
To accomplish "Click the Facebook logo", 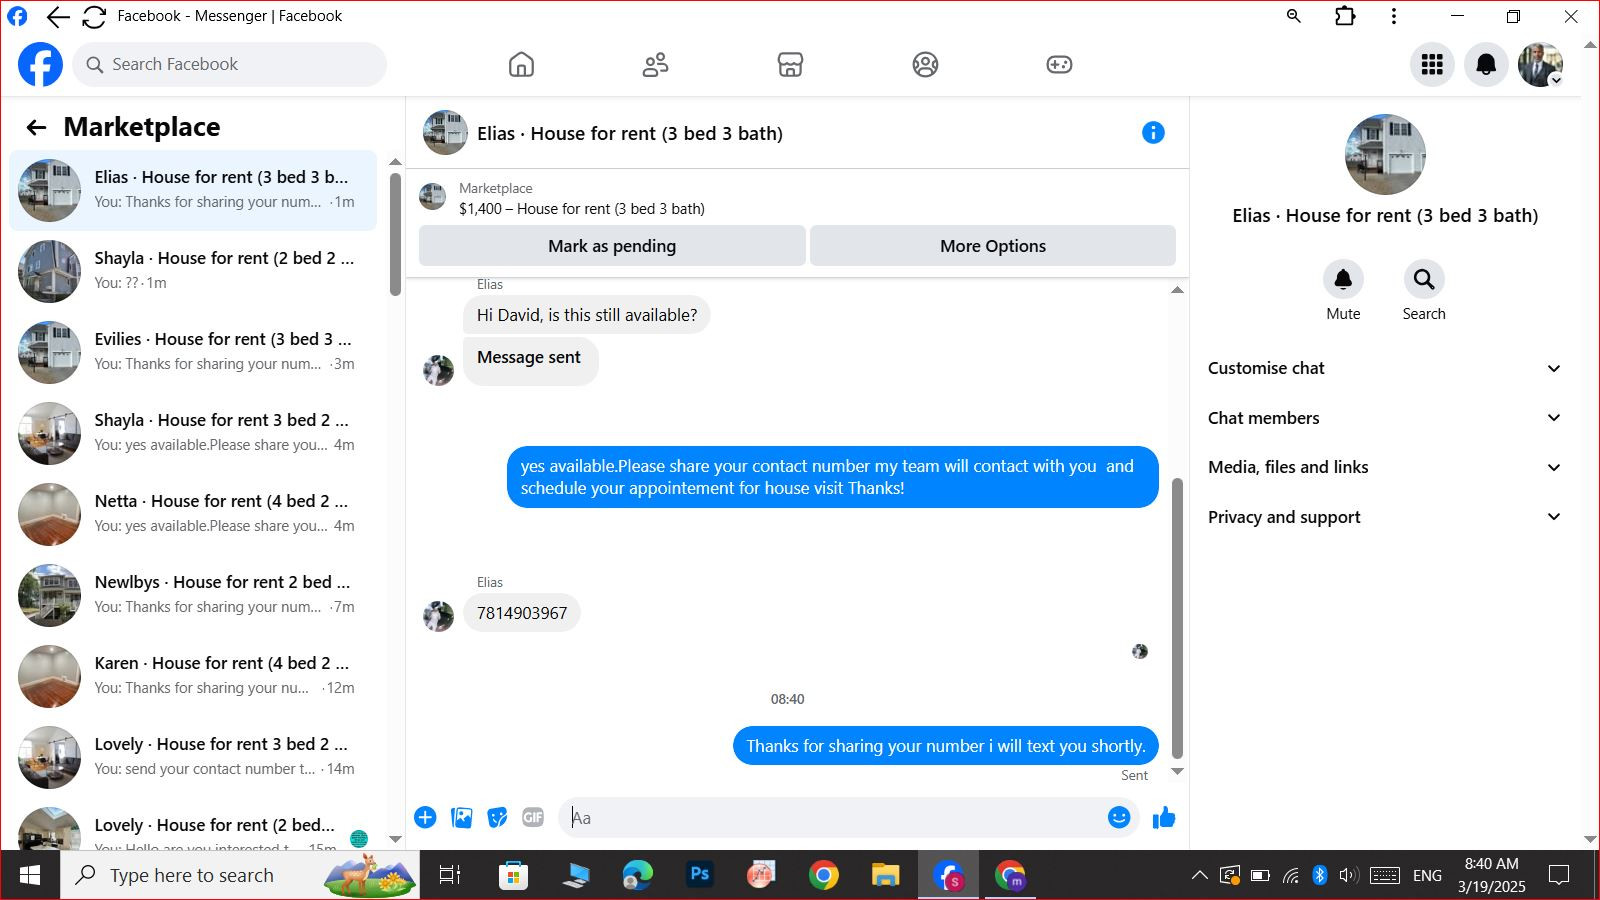I will point(40,65).
